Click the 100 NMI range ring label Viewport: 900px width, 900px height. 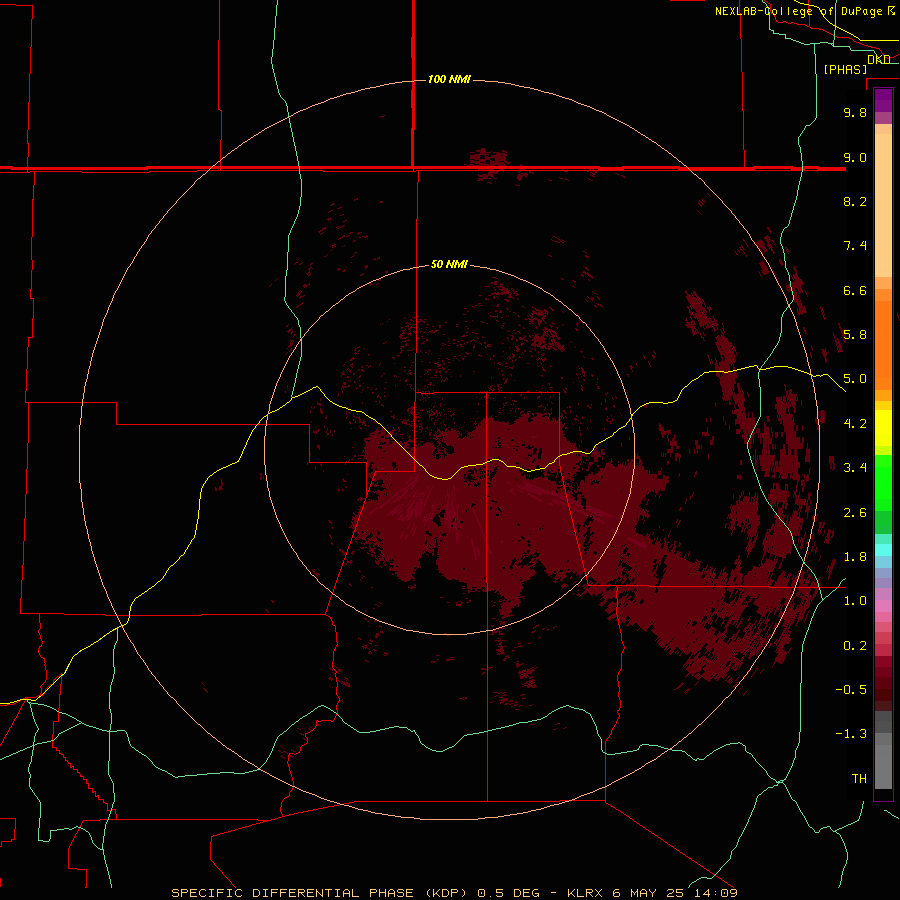[449, 79]
